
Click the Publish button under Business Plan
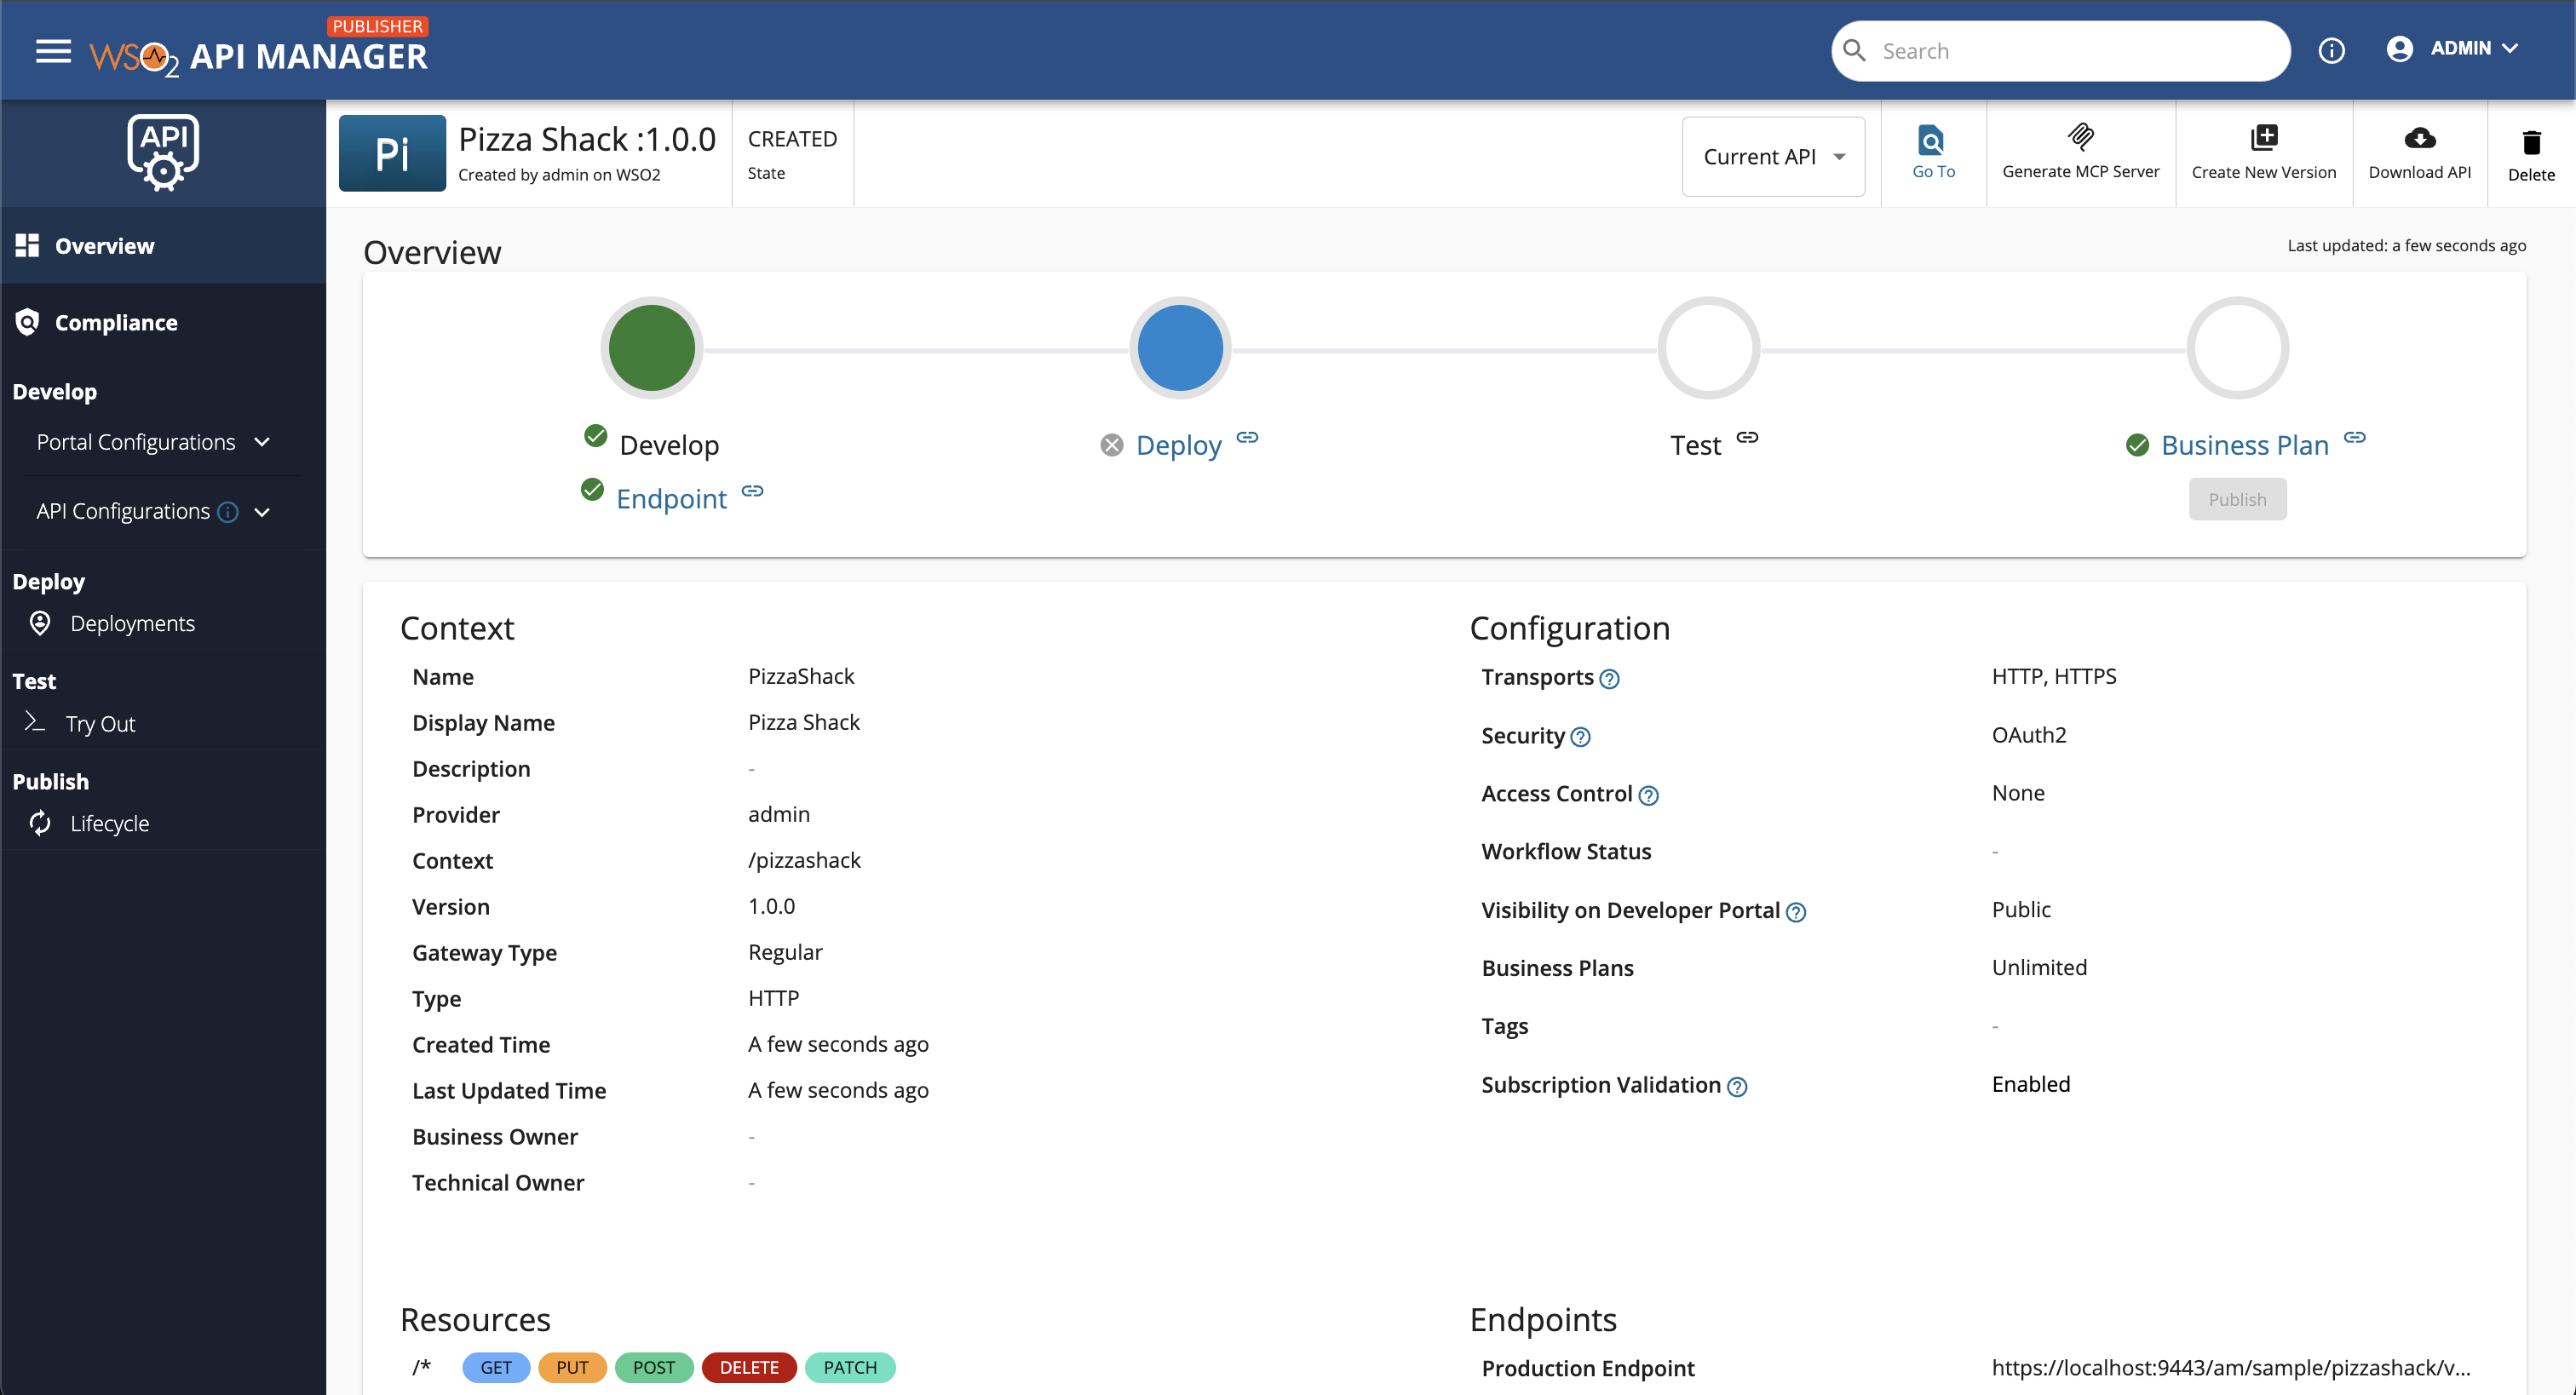(2237, 498)
